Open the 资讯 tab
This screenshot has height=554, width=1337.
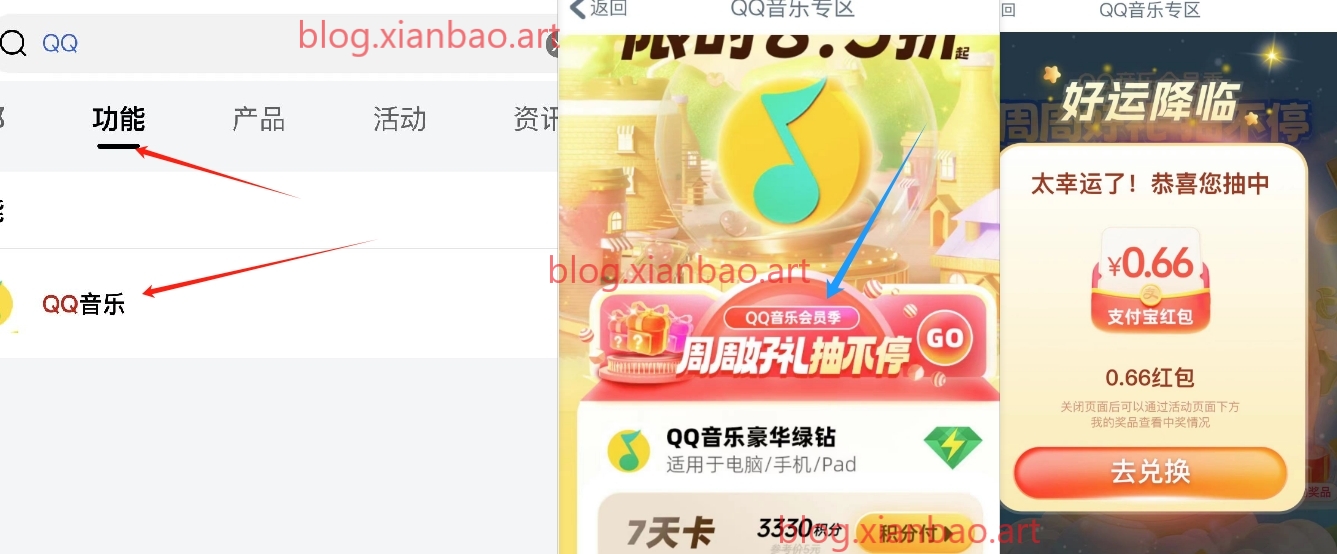coord(535,120)
